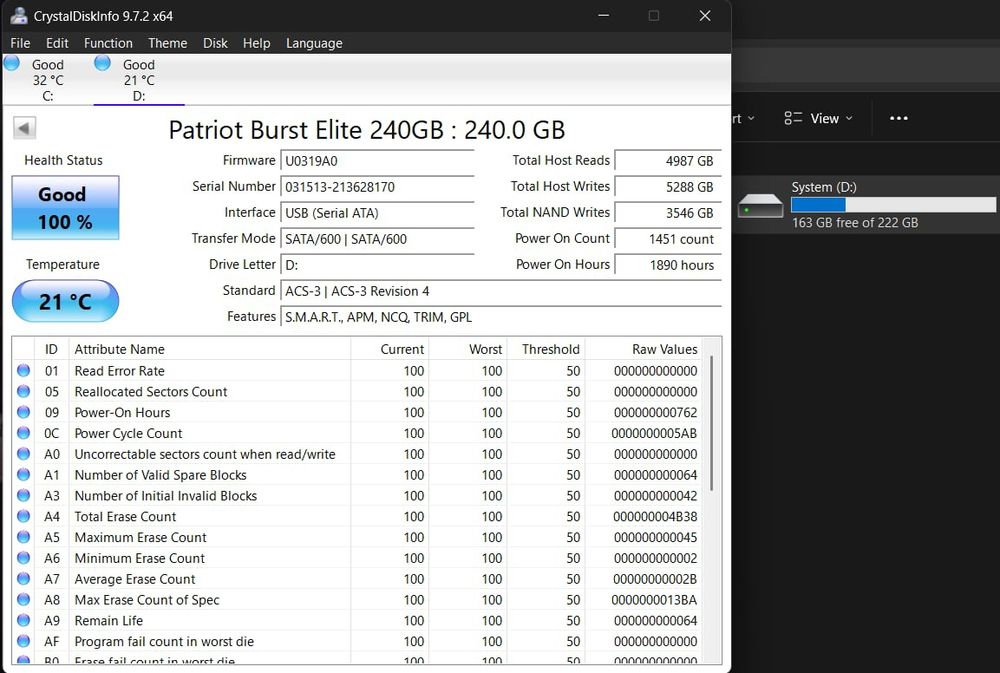1000x673 pixels.
Task: Click the SMART attribute list vertical scrollbar
Action: (x=712, y=424)
